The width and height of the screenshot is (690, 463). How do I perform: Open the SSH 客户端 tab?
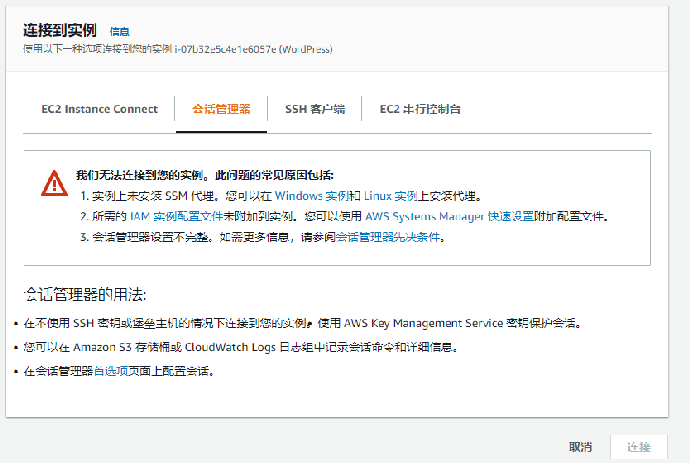point(314,109)
